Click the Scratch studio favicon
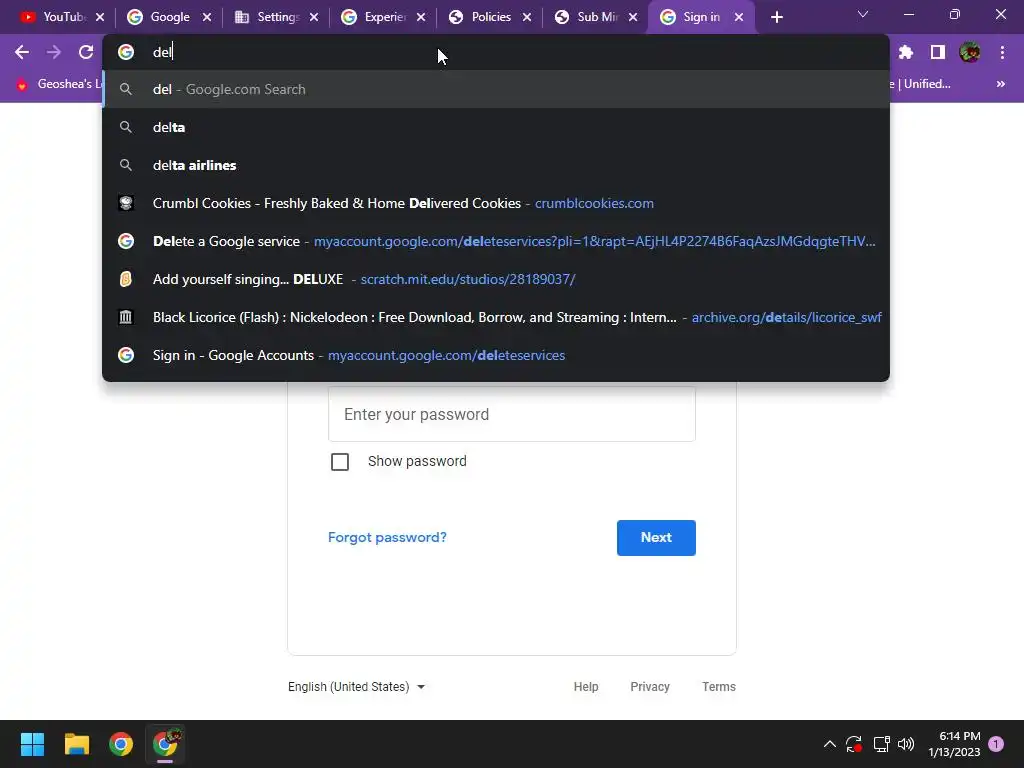This screenshot has height=768, width=1024. tap(126, 279)
